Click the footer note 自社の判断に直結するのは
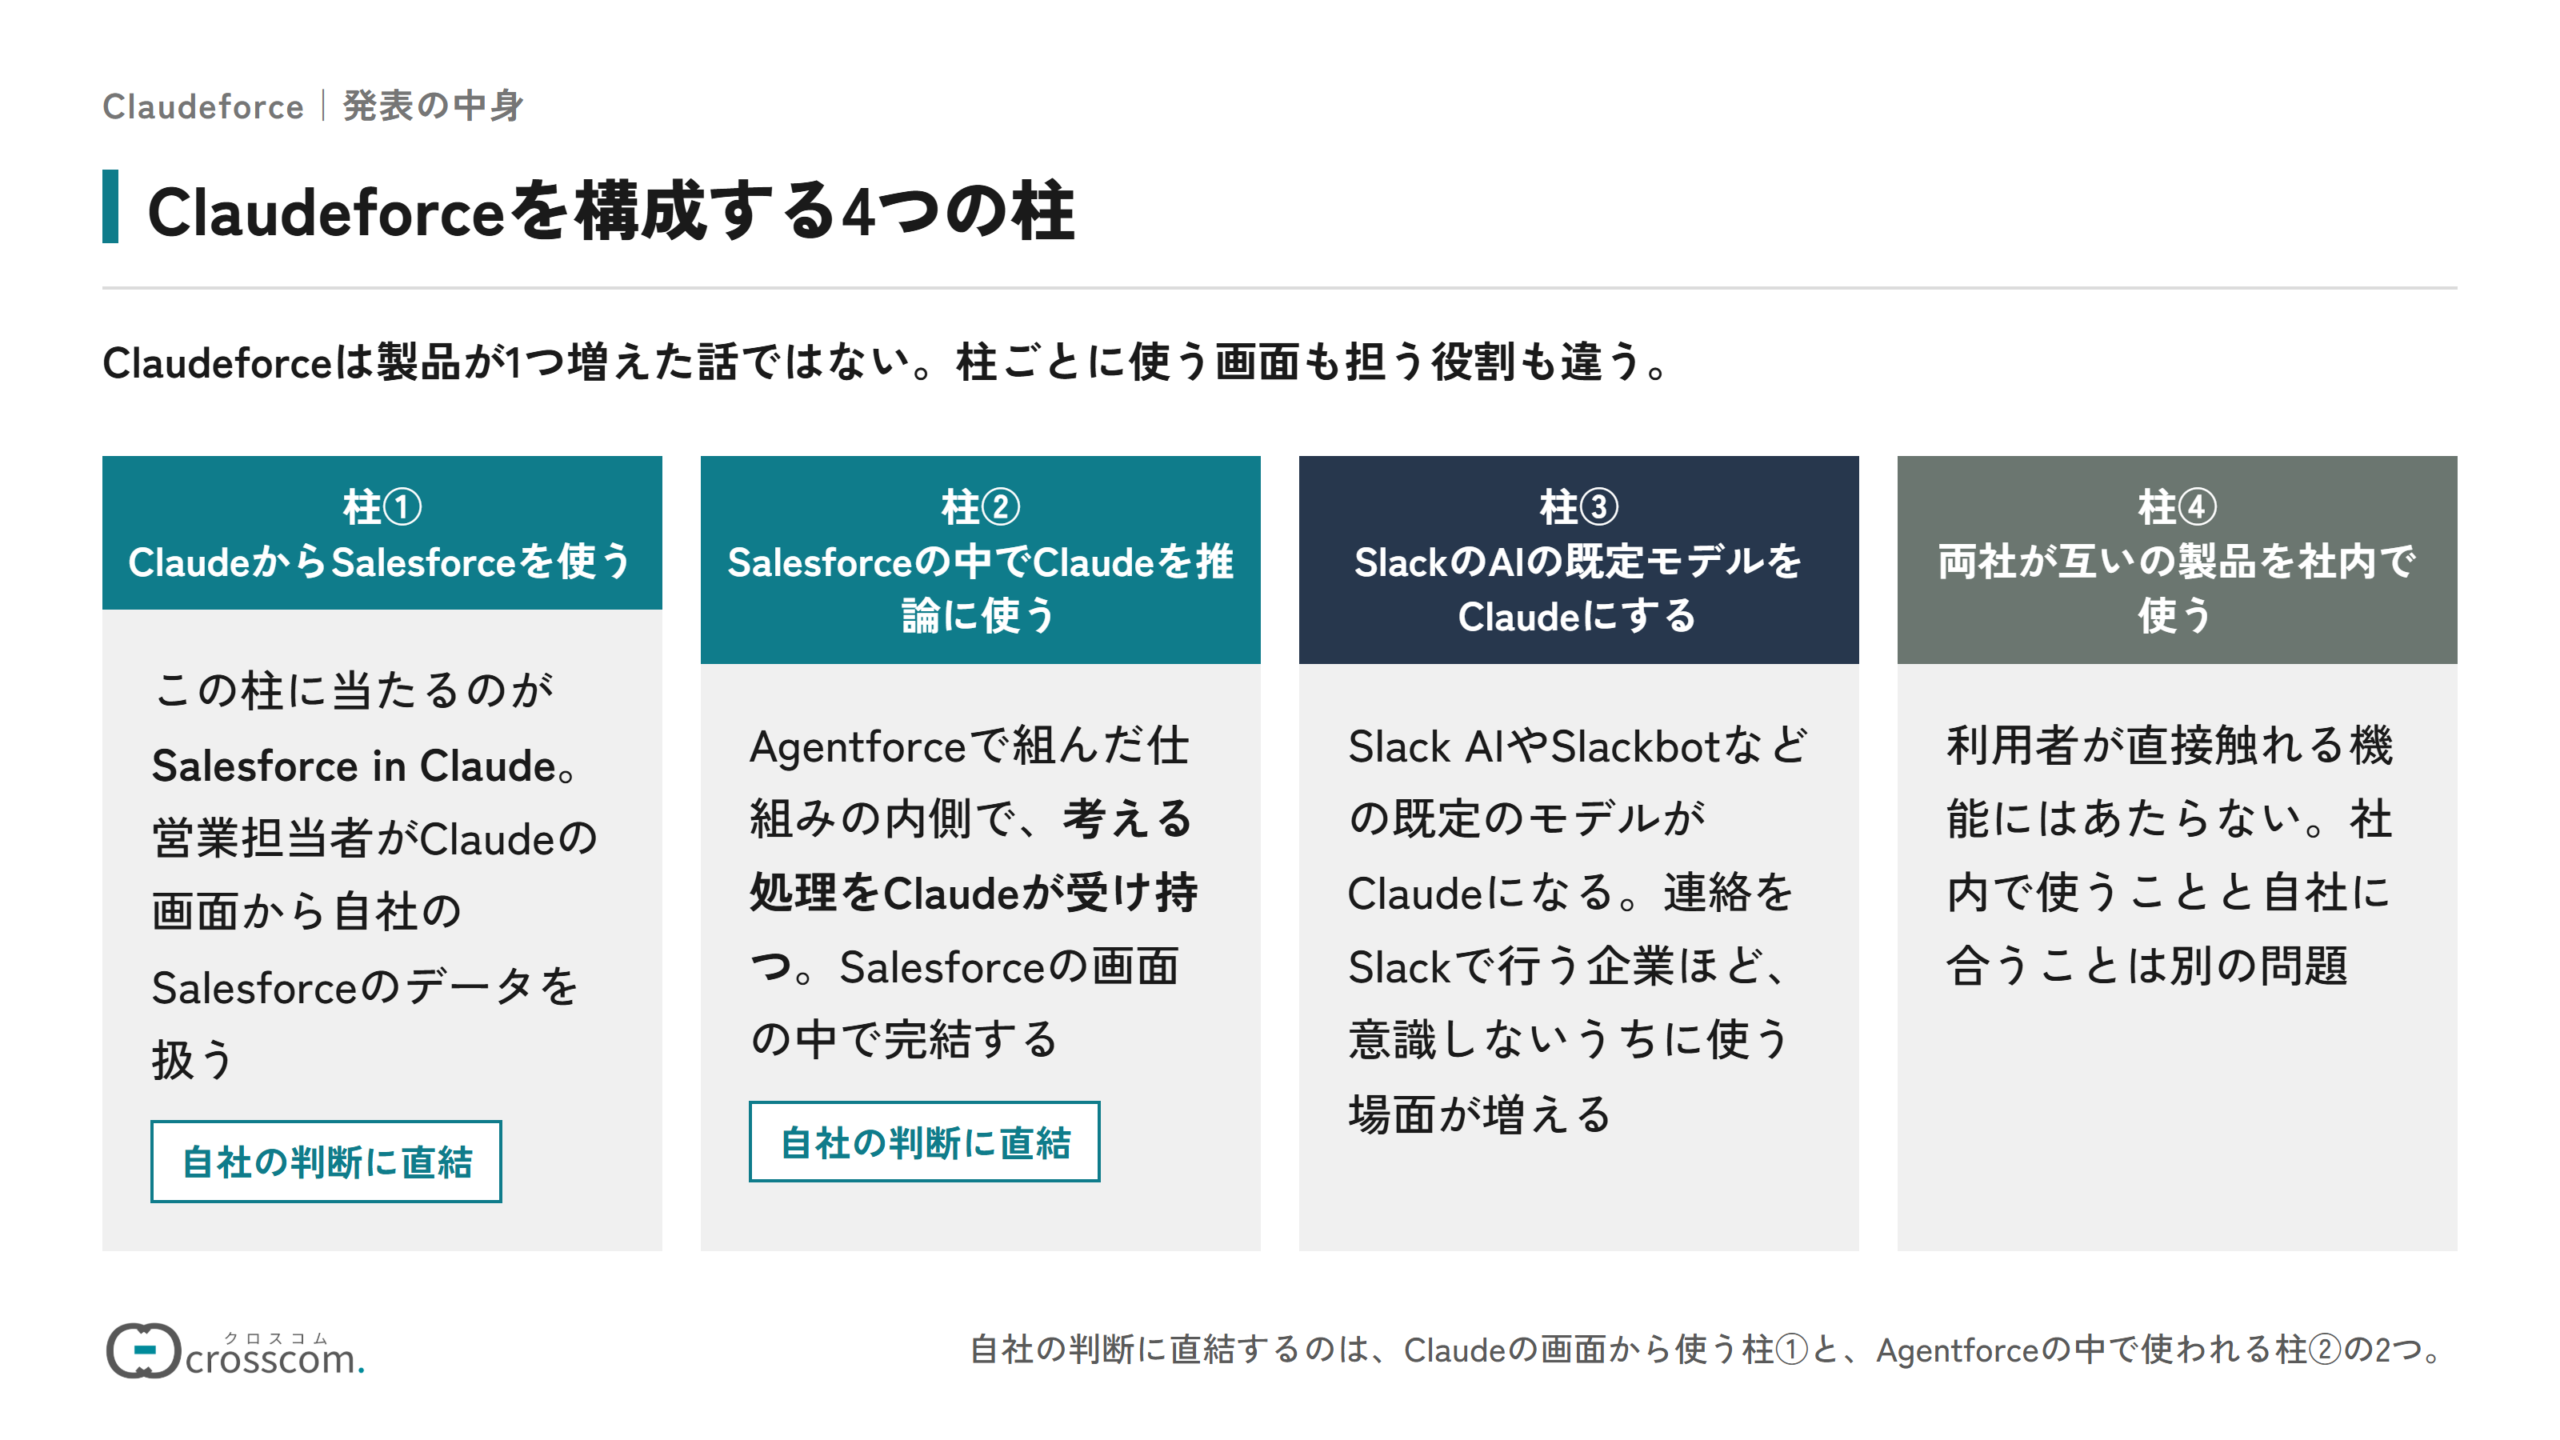 tap(1708, 1350)
